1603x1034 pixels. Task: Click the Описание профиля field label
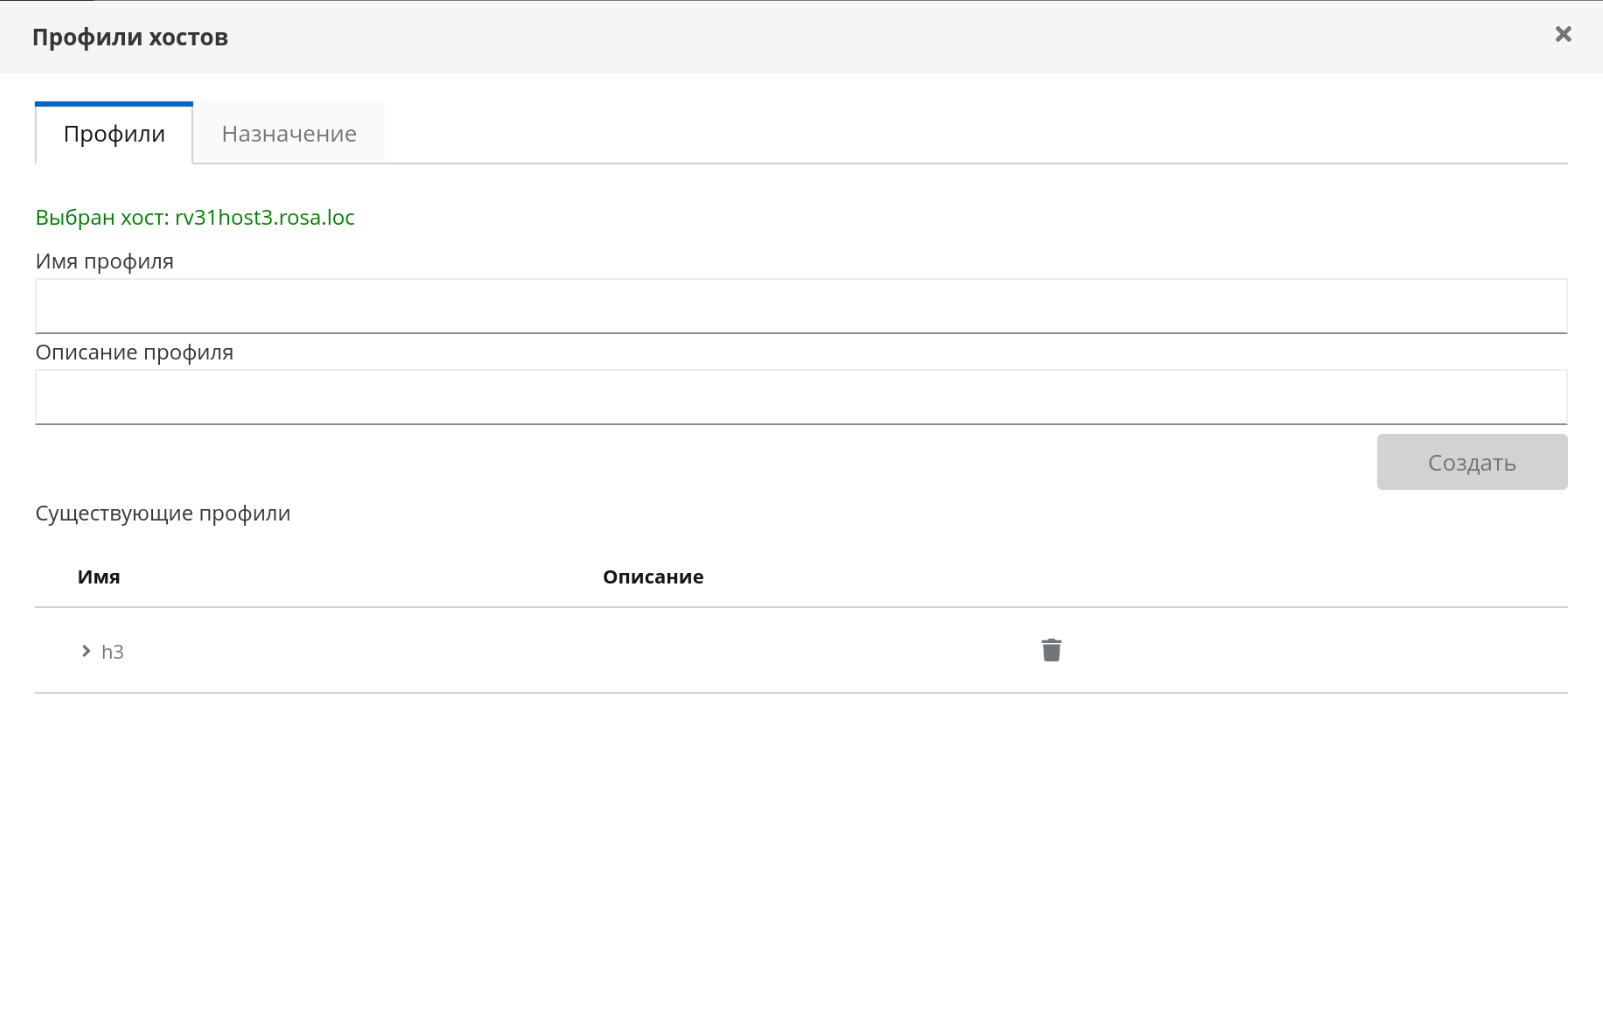point(134,353)
